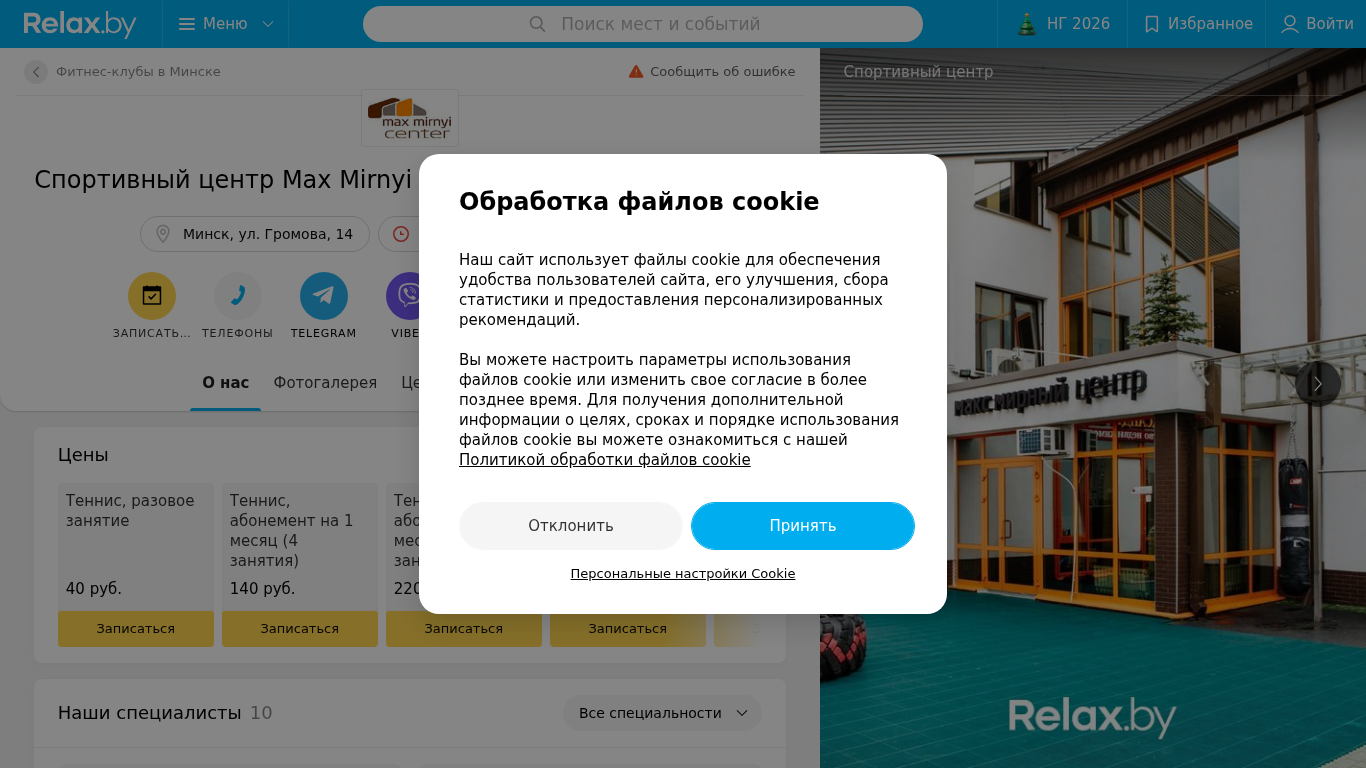
Task: Accept cookies with Принять button
Action: coord(803,526)
